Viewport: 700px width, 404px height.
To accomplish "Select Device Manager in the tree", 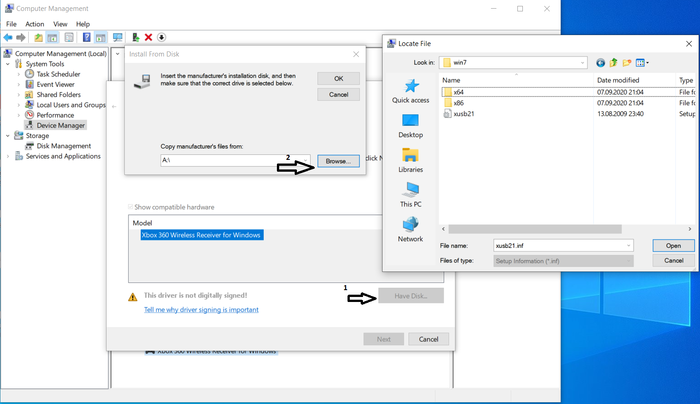I will pyautogui.click(x=60, y=125).
